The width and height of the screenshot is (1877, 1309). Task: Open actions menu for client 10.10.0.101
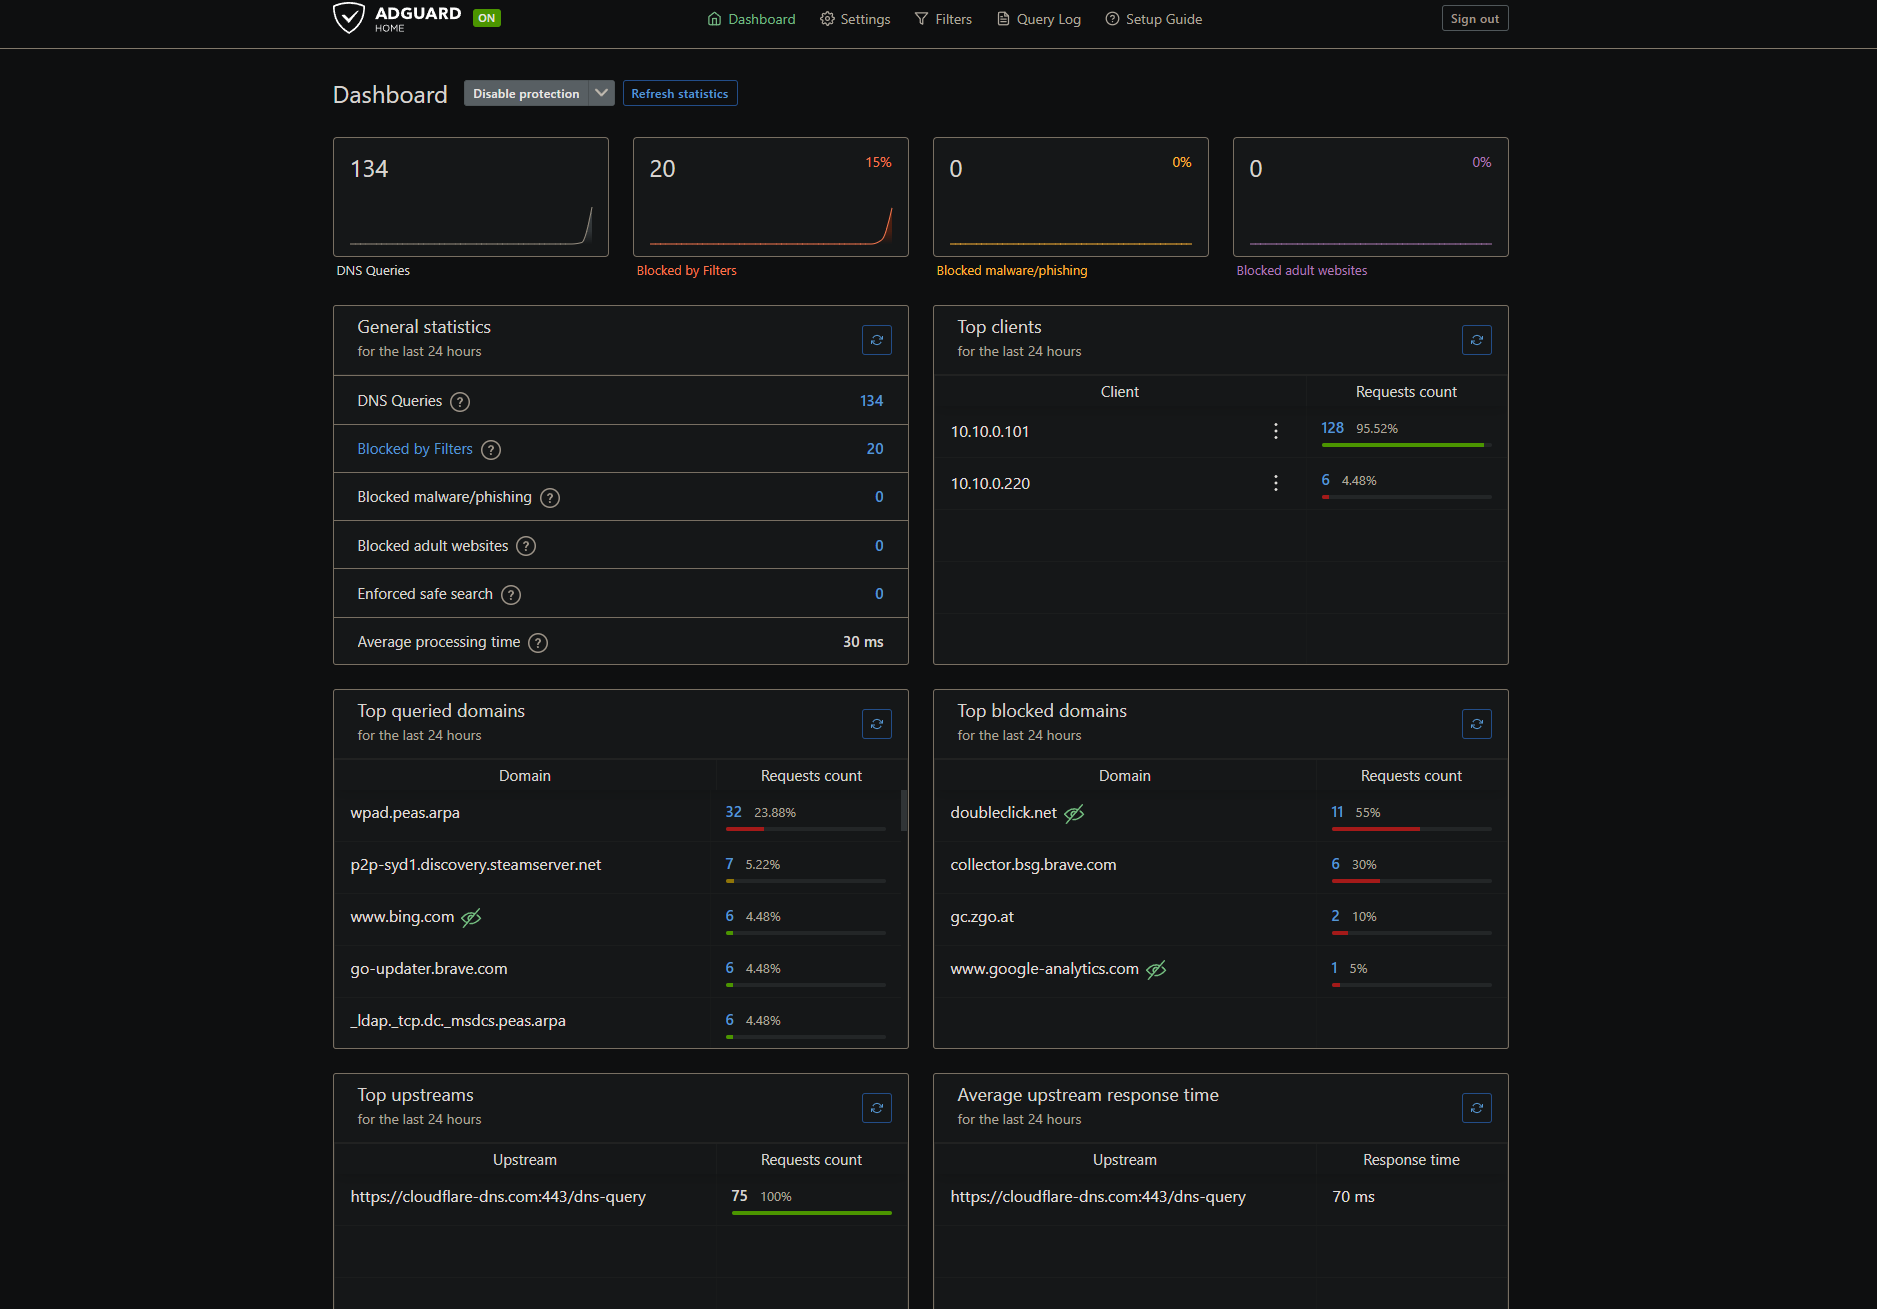click(x=1275, y=431)
